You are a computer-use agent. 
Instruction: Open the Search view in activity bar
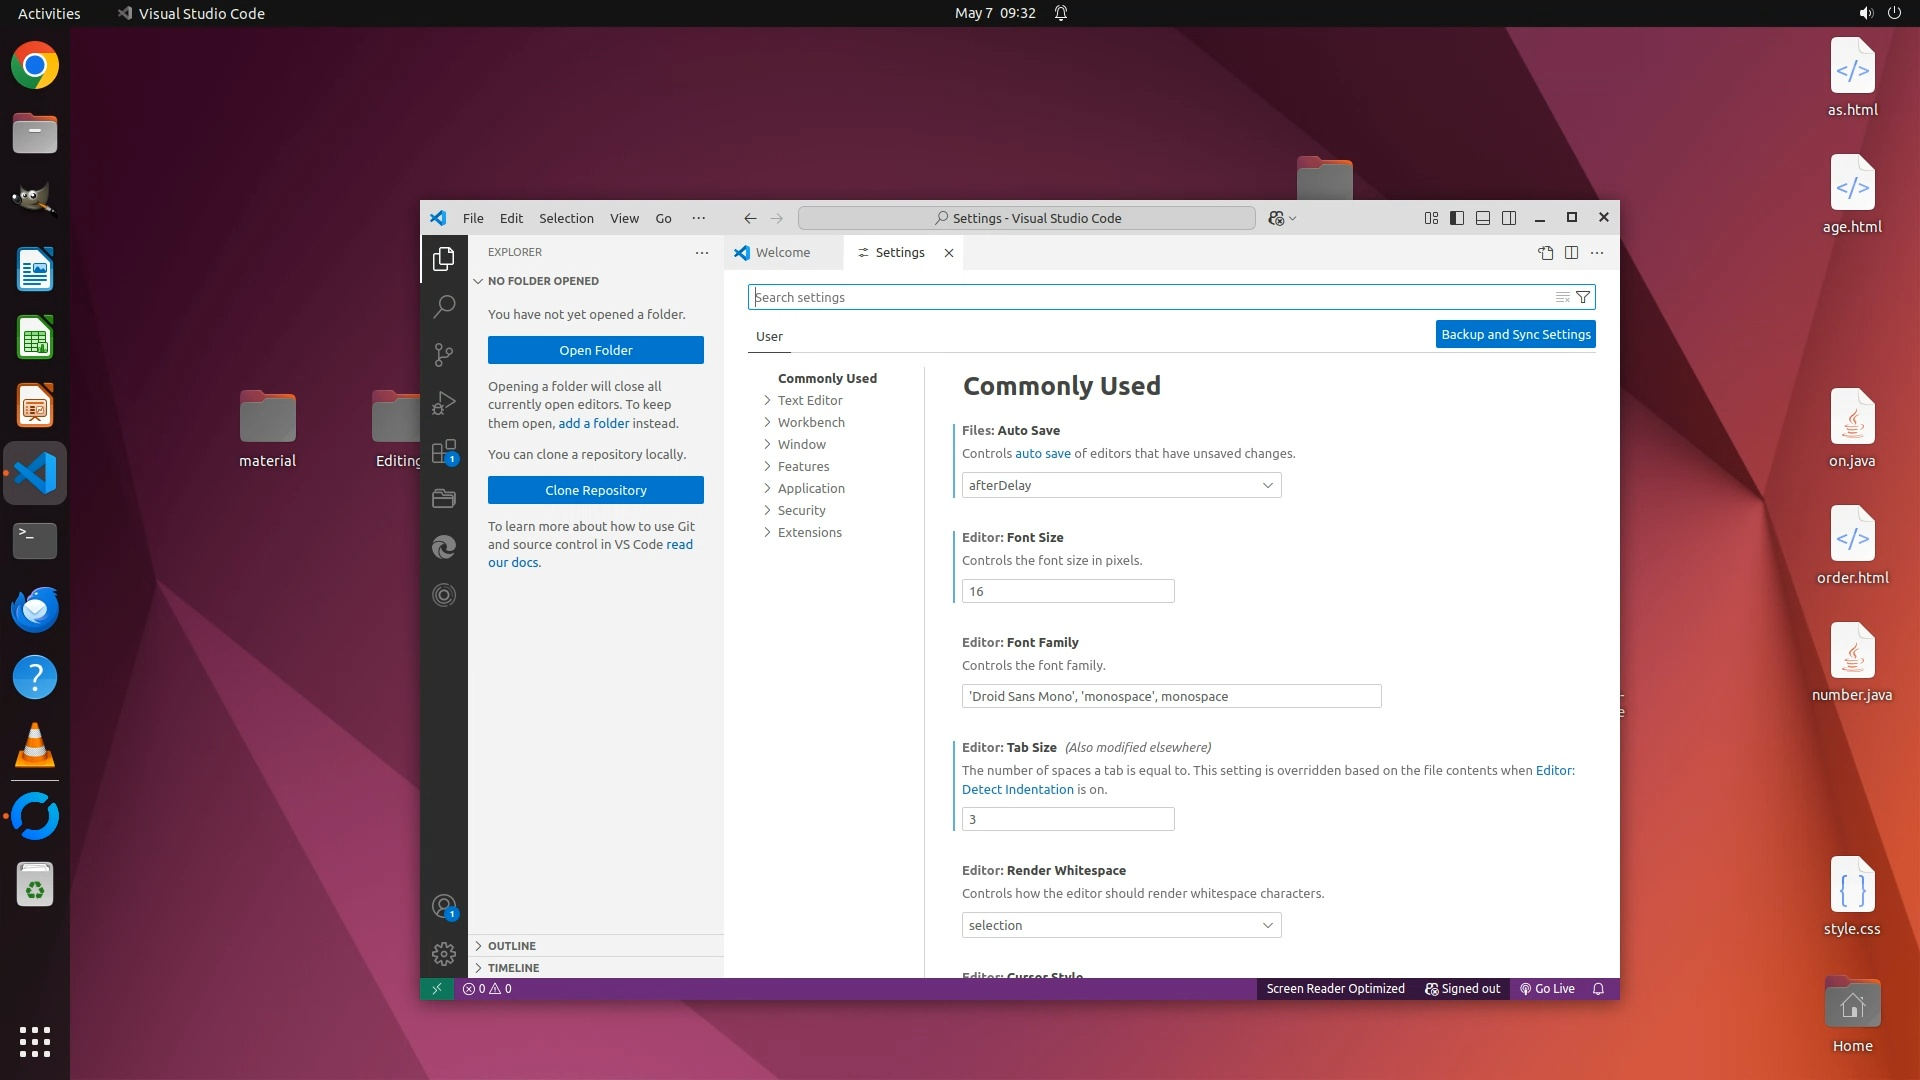point(444,306)
